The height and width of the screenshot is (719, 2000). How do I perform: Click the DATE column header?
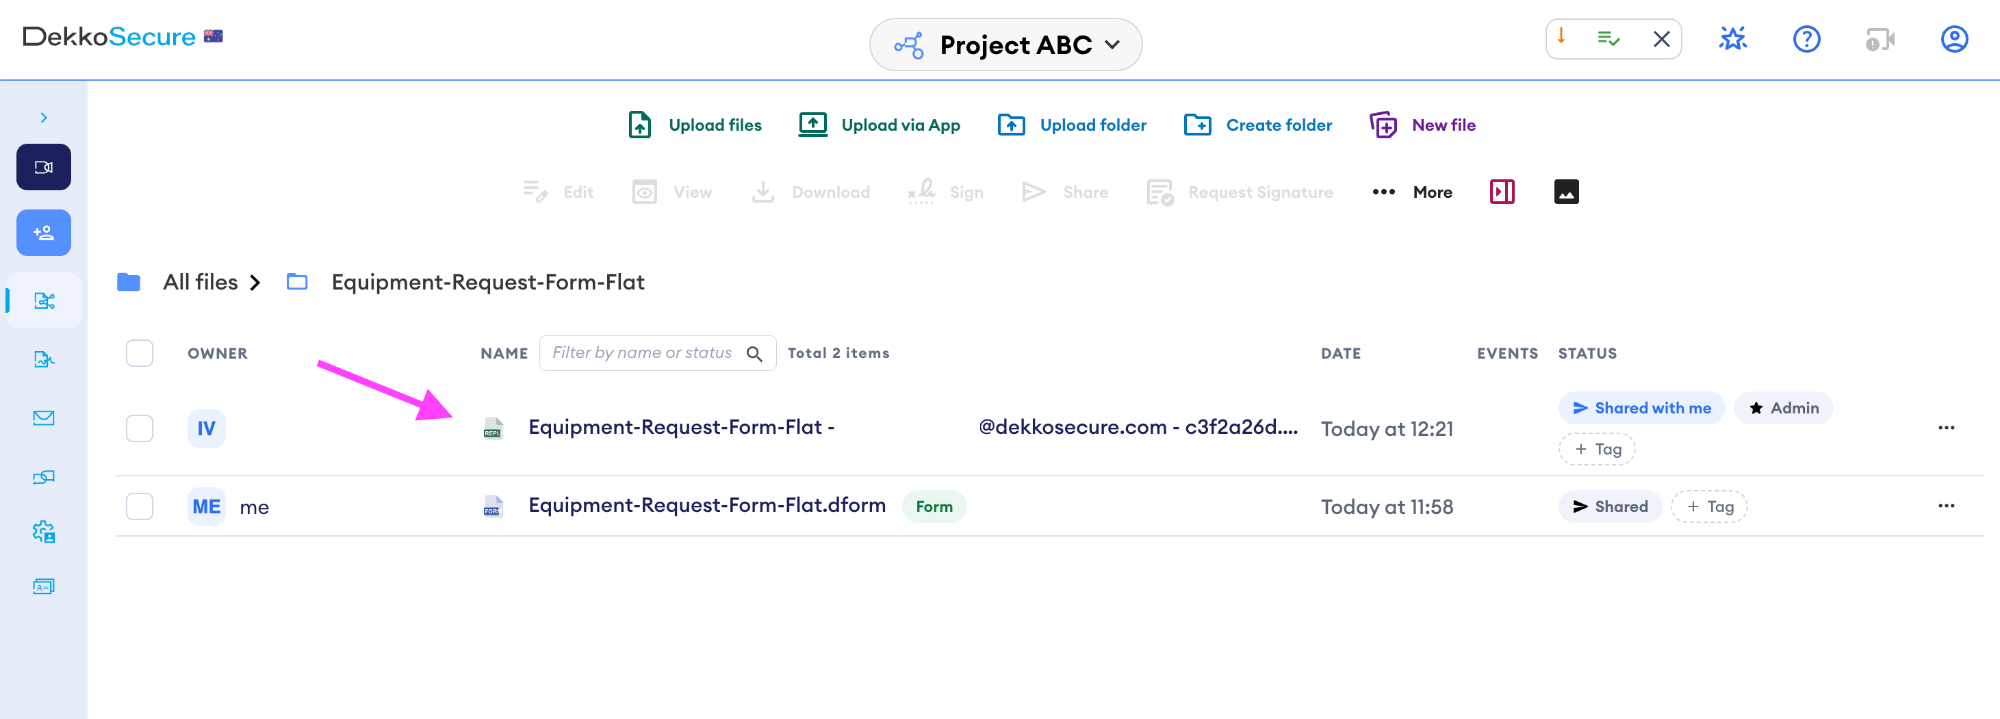1340,353
